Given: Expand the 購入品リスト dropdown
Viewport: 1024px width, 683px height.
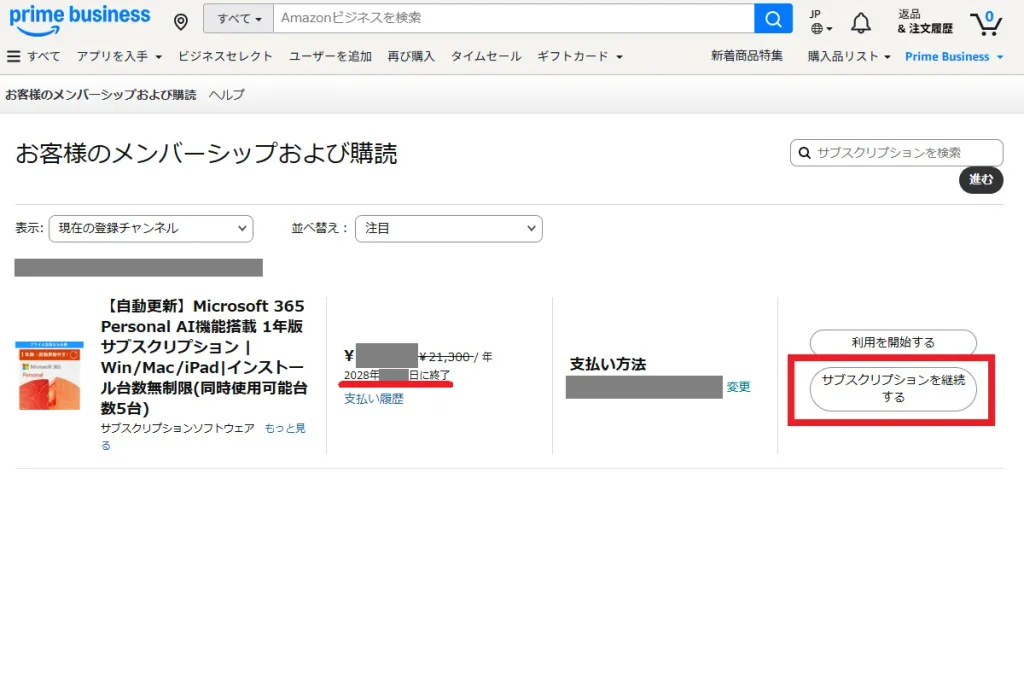Looking at the screenshot, I should pos(849,56).
